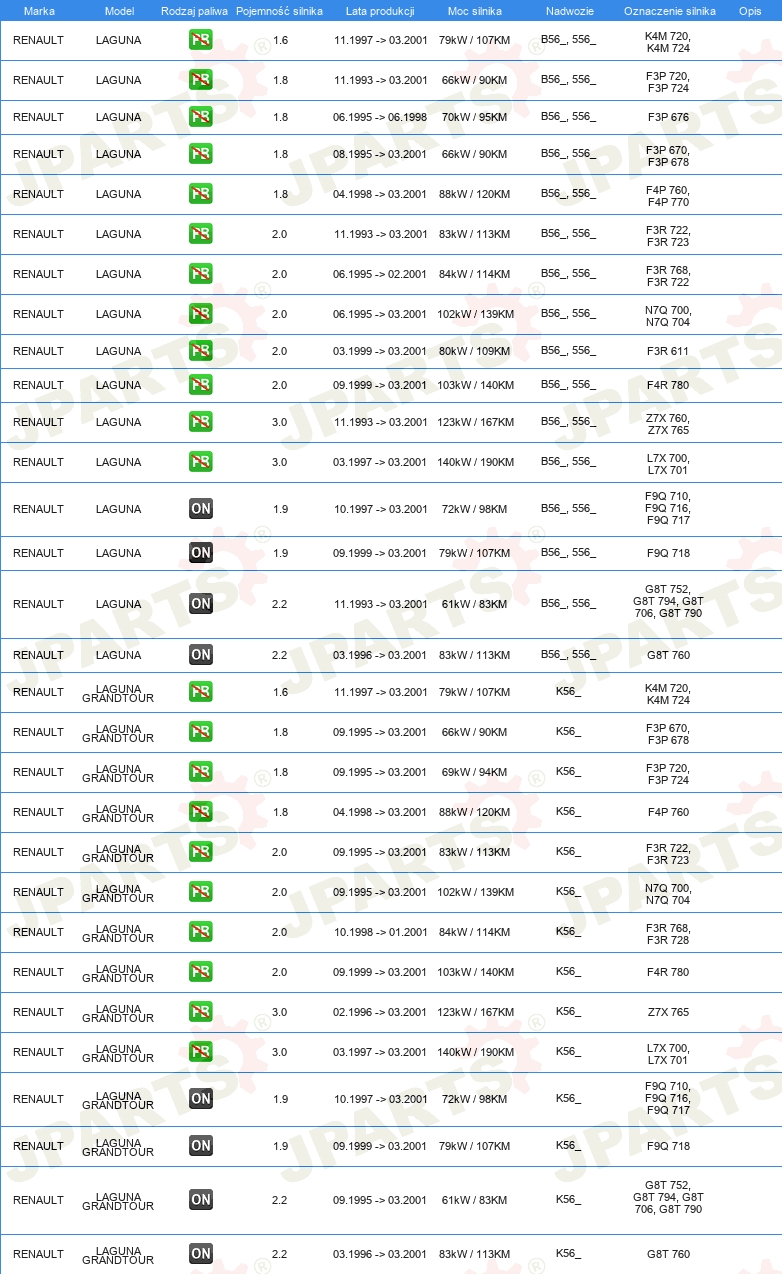Select the PB icon for Laguna 2.0 11.1993 row
This screenshot has width=782, height=1274.
point(200,234)
